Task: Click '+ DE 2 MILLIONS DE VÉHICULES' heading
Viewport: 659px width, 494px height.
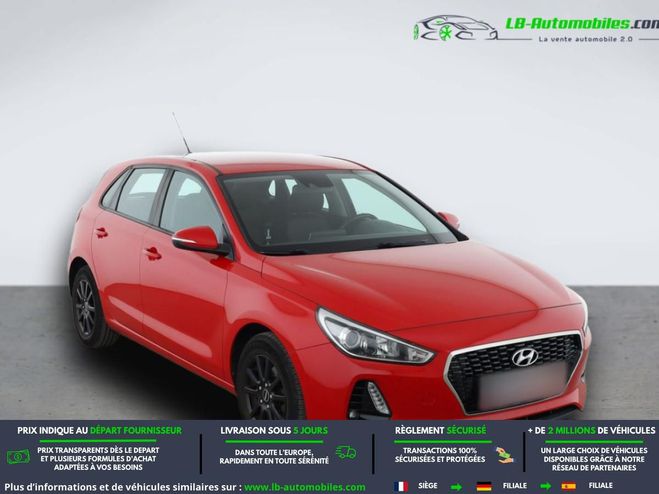Action: (592, 431)
